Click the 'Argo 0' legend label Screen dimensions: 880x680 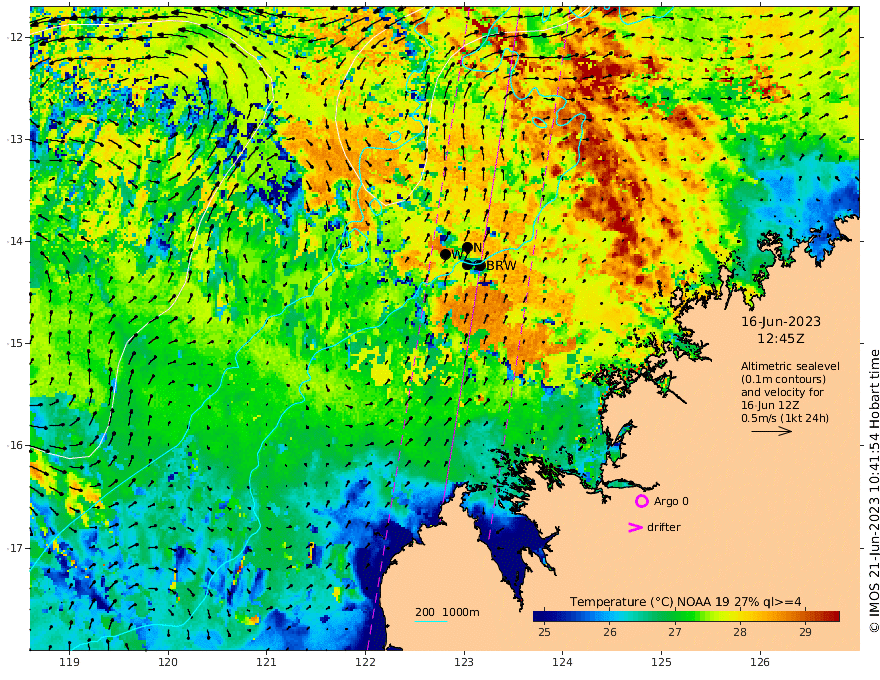click(671, 501)
